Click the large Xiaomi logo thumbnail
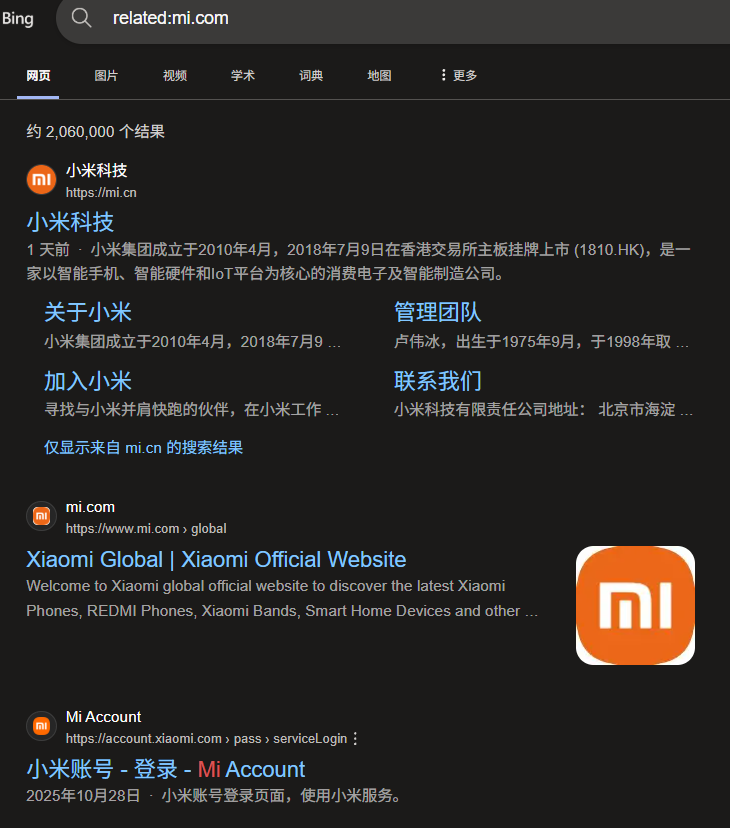This screenshot has width=730, height=828. point(635,606)
